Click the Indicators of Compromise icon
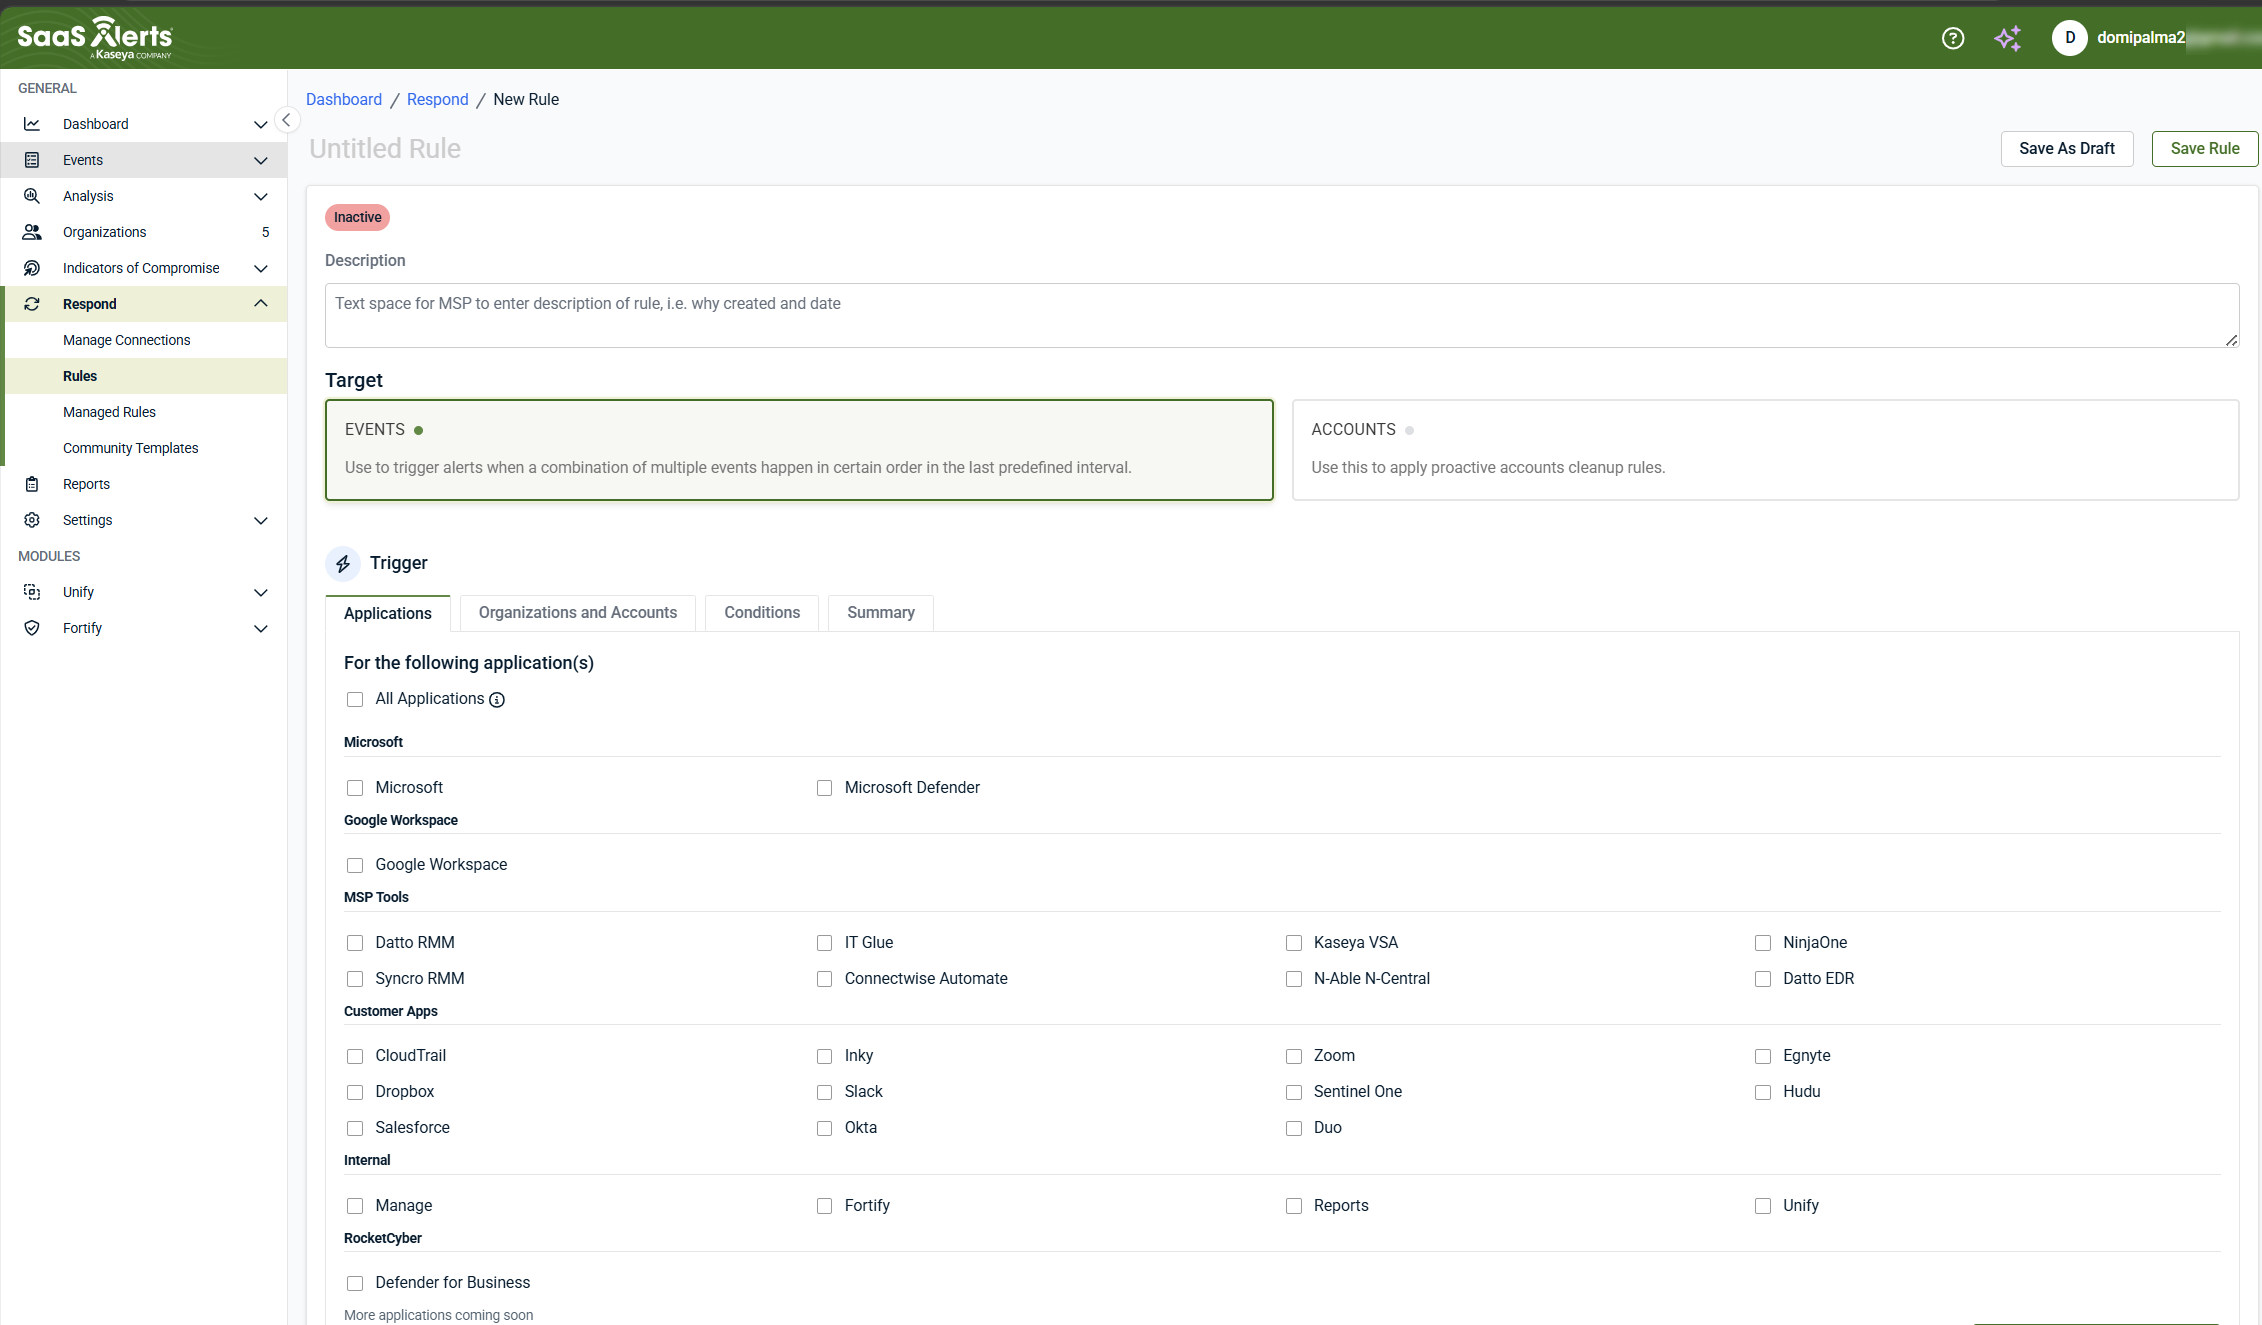2262x1325 pixels. tap(32, 268)
